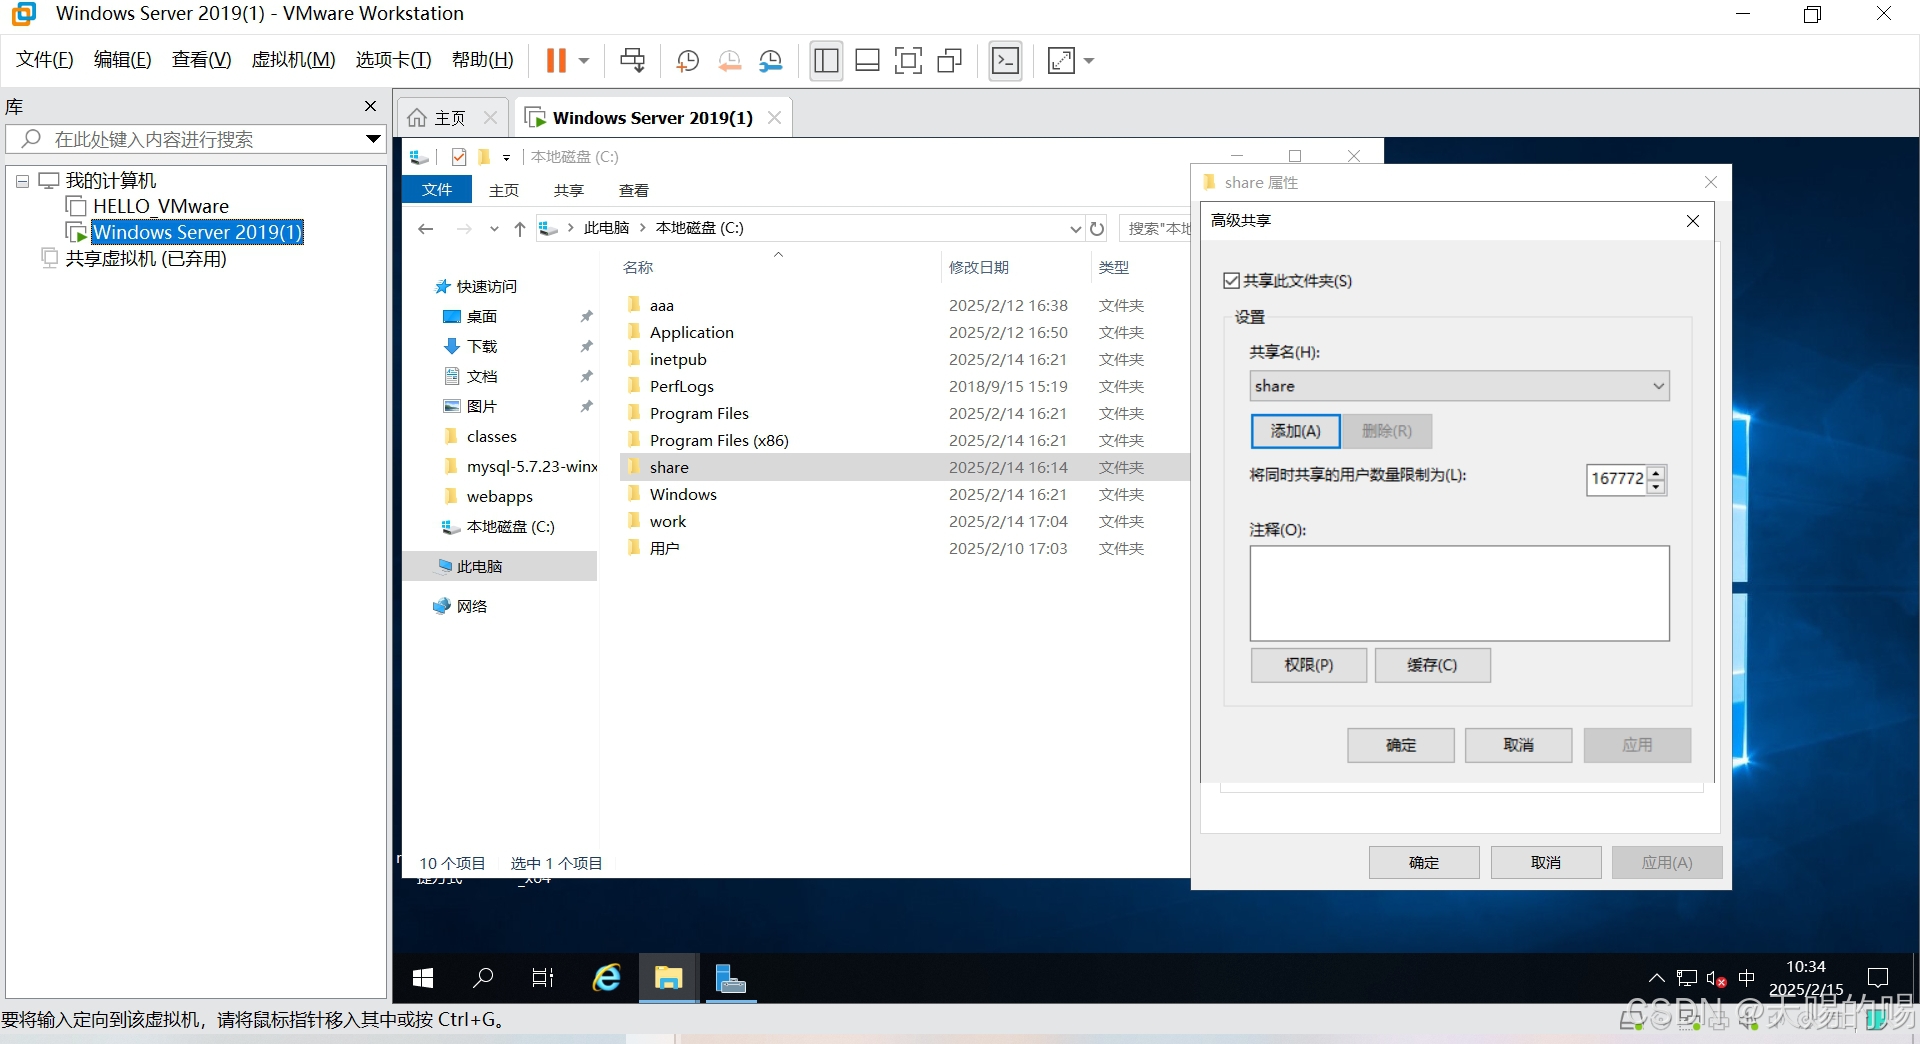
Task: Click the Send Ctrl+Alt+Del toolbar icon
Action: click(x=632, y=61)
